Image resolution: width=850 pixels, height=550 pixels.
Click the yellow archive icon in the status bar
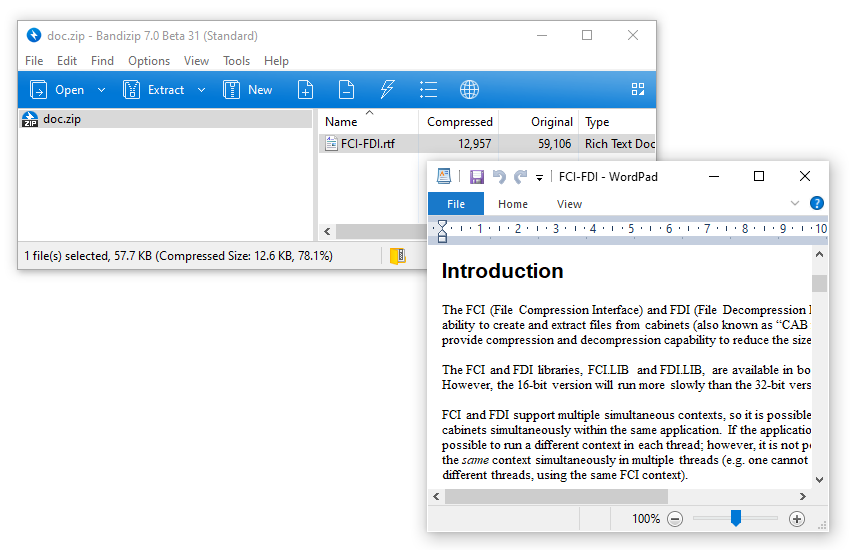point(398,256)
